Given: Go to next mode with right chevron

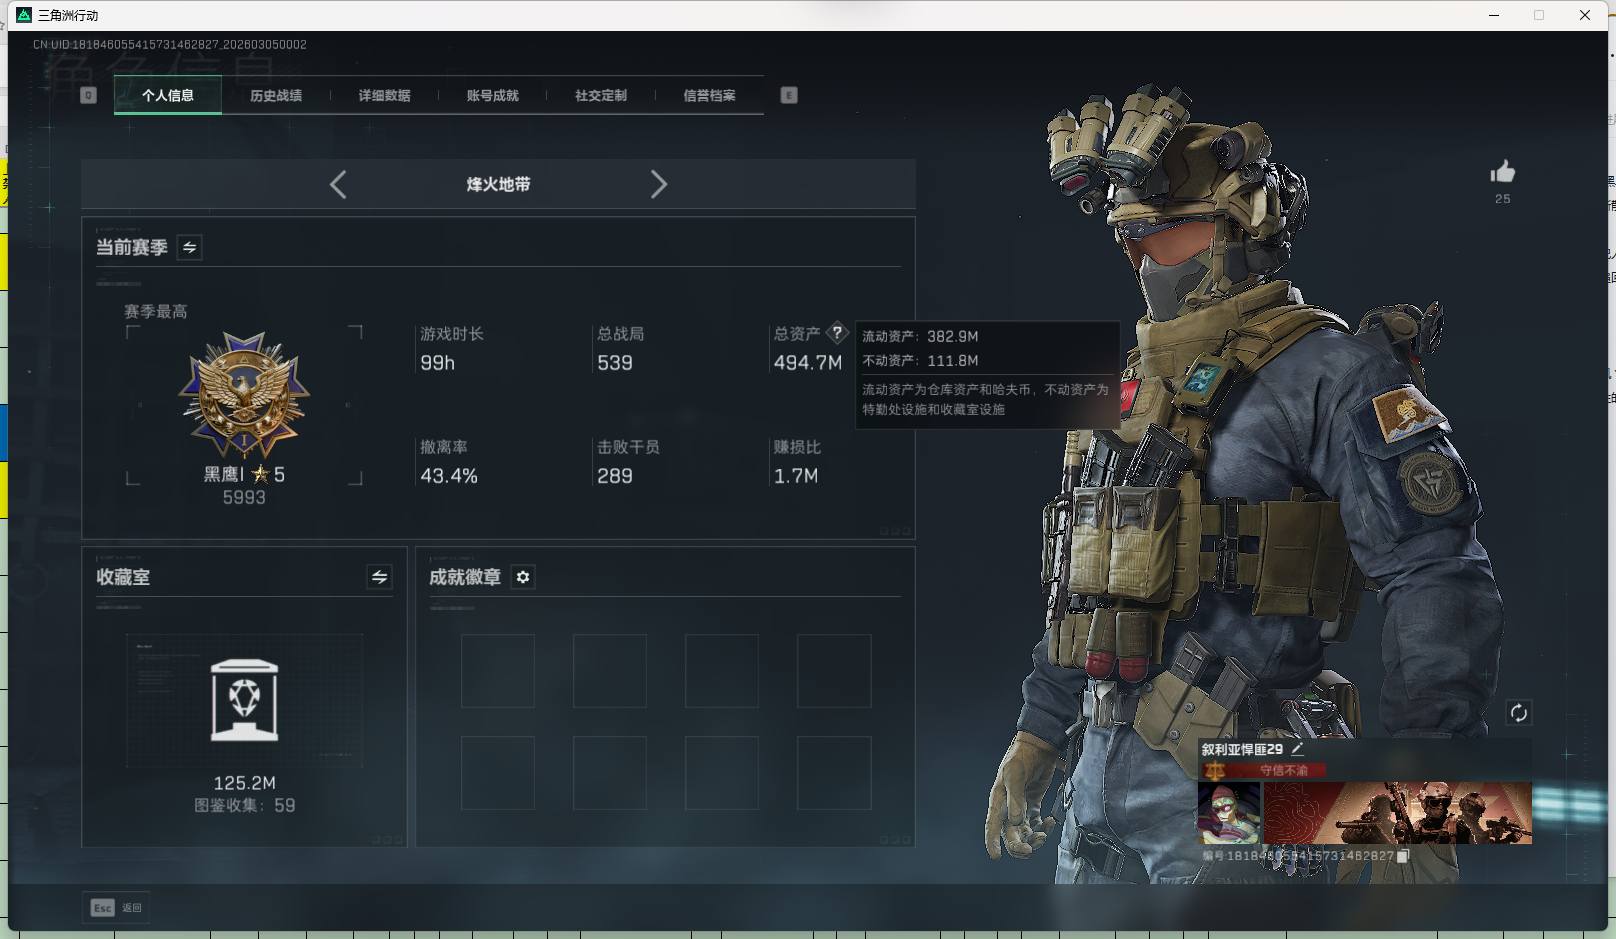Looking at the screenshot, I should coord(658,184).
